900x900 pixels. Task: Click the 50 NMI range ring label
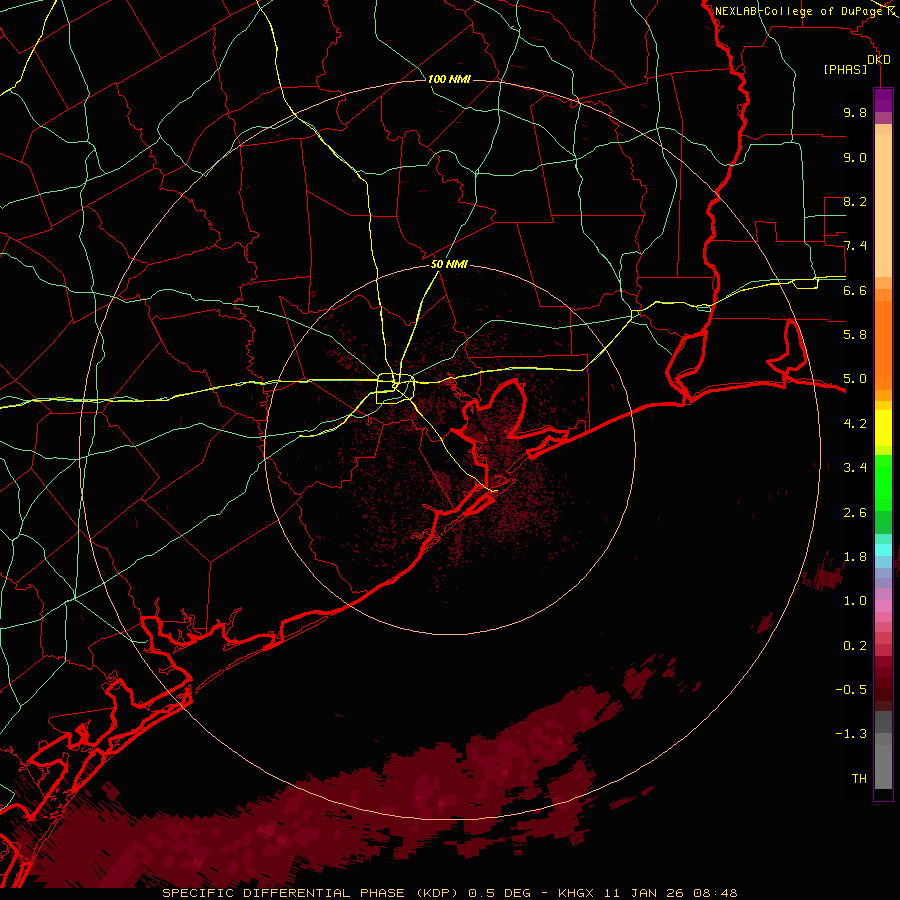tap(449, 264)
